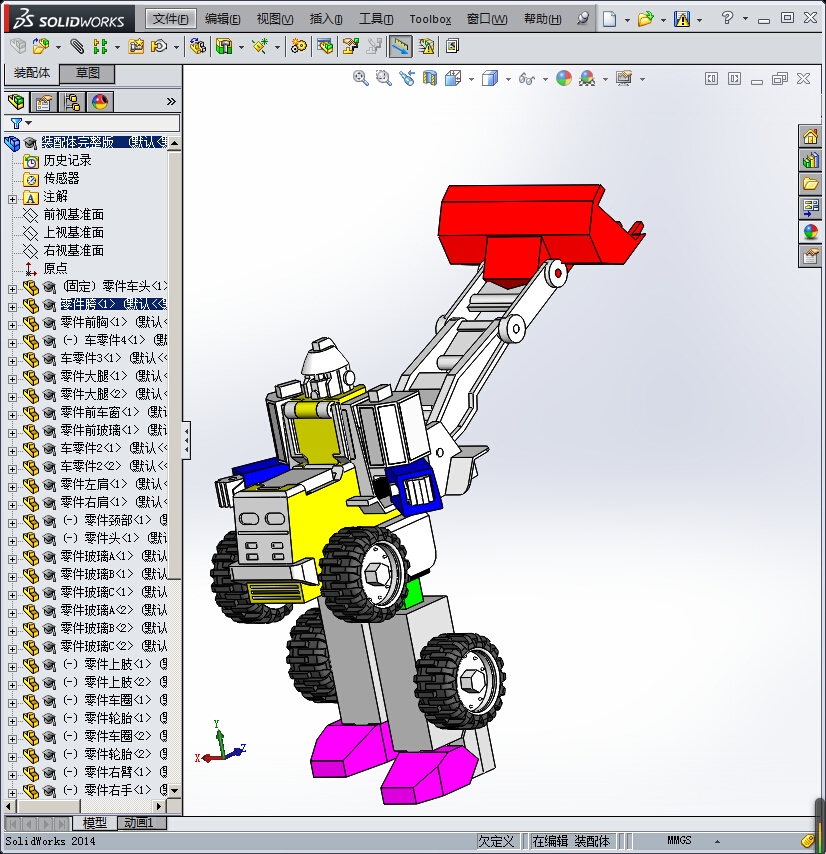This screenshot has height=854, width=826.
Task: Click the tree vertical scrollbar down arrow
Action: 174,790
